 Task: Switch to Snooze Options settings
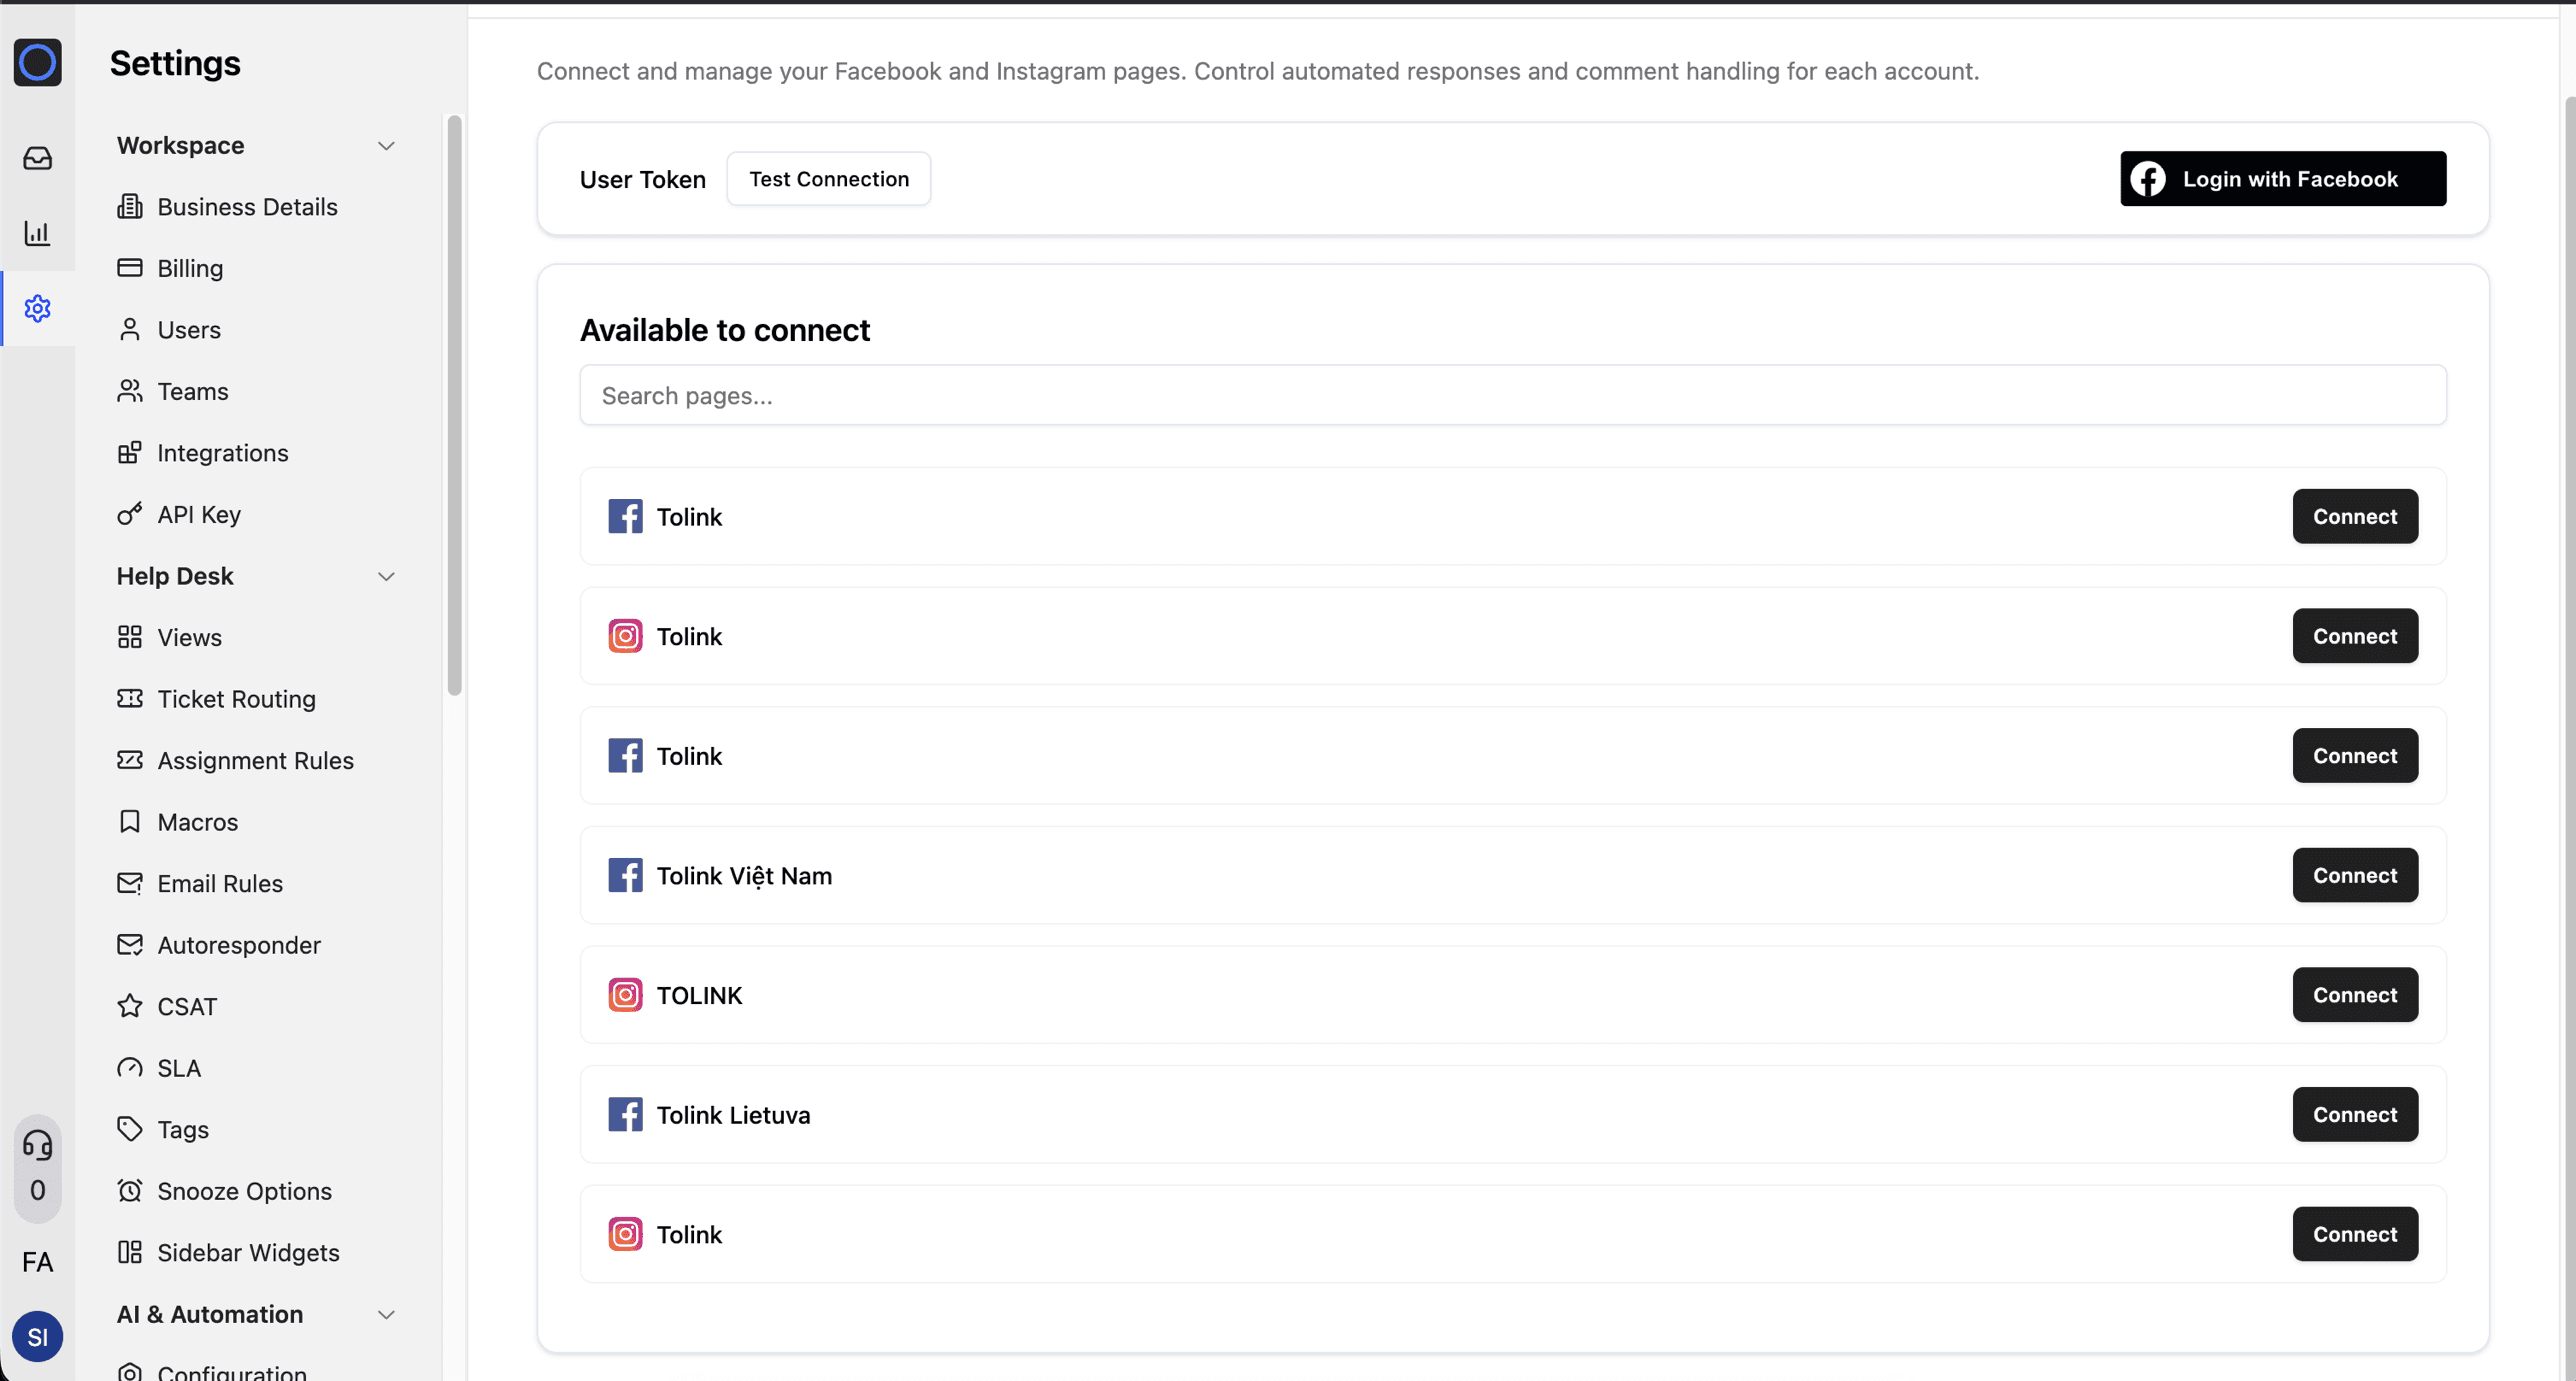coord(244,1190)
